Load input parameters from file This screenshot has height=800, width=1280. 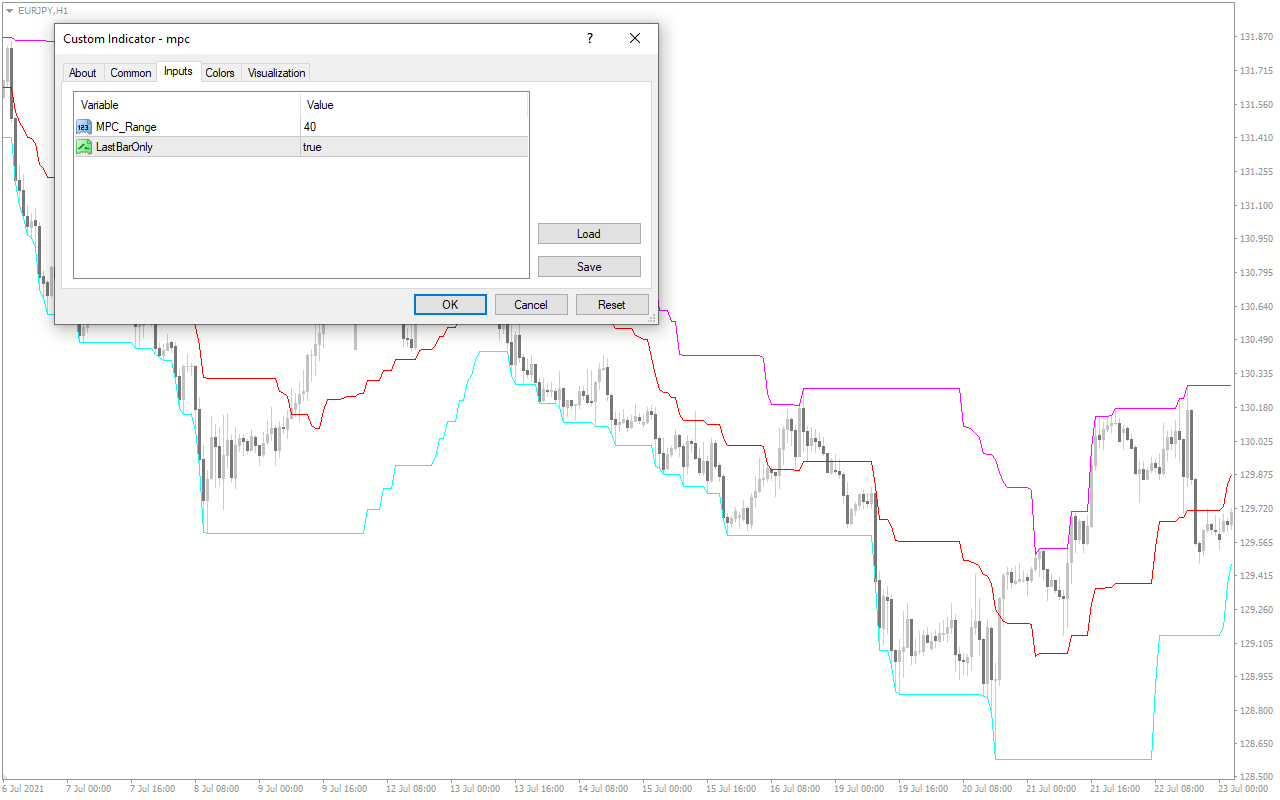click(x=589, y=234)
